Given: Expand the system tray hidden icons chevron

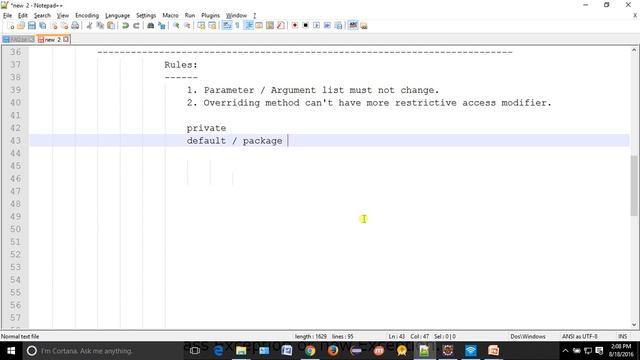Looking at the screenshot, I should coord(565,351).
